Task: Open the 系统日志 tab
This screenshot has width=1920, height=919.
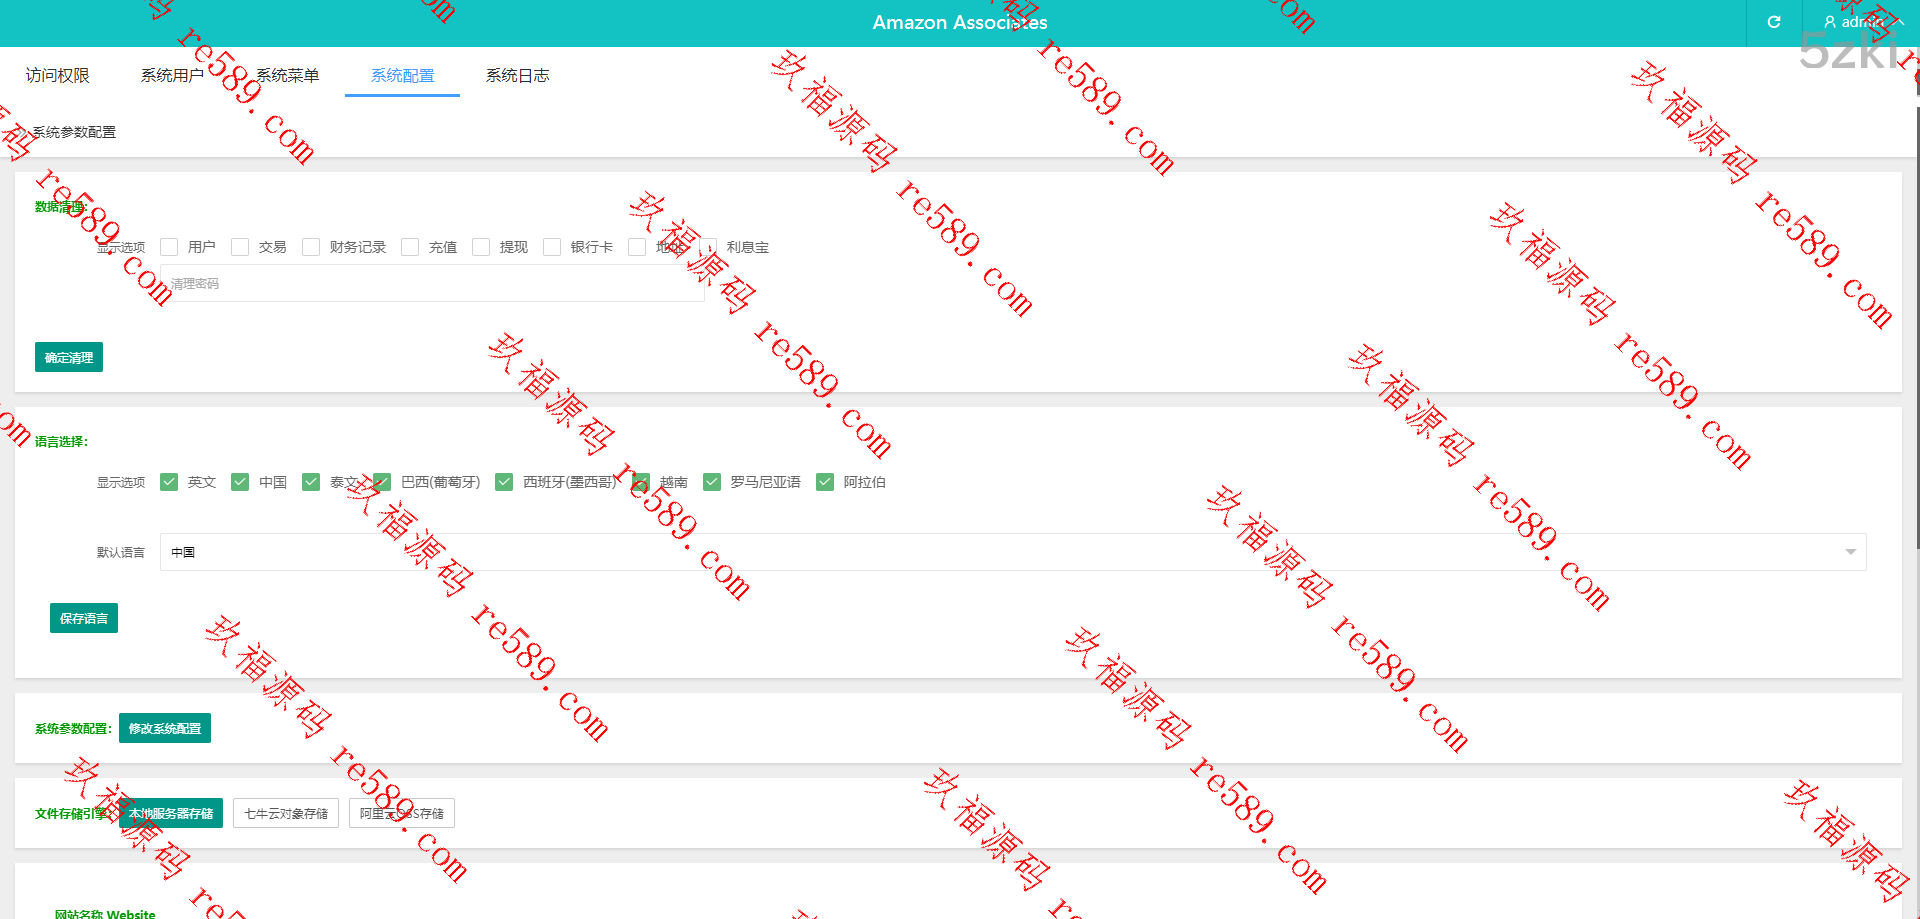Action: (x=517, y=75)
